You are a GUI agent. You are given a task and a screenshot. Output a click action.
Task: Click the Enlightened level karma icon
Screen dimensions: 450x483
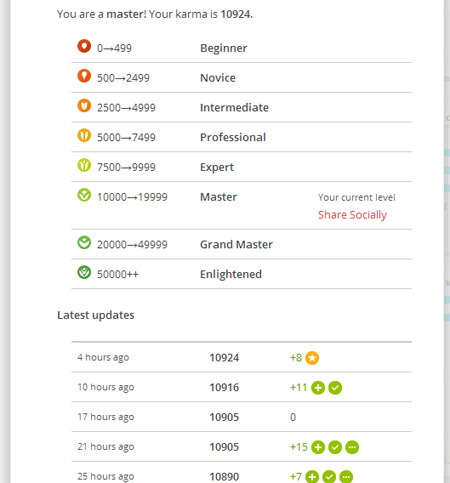click(x=84, y=272)
